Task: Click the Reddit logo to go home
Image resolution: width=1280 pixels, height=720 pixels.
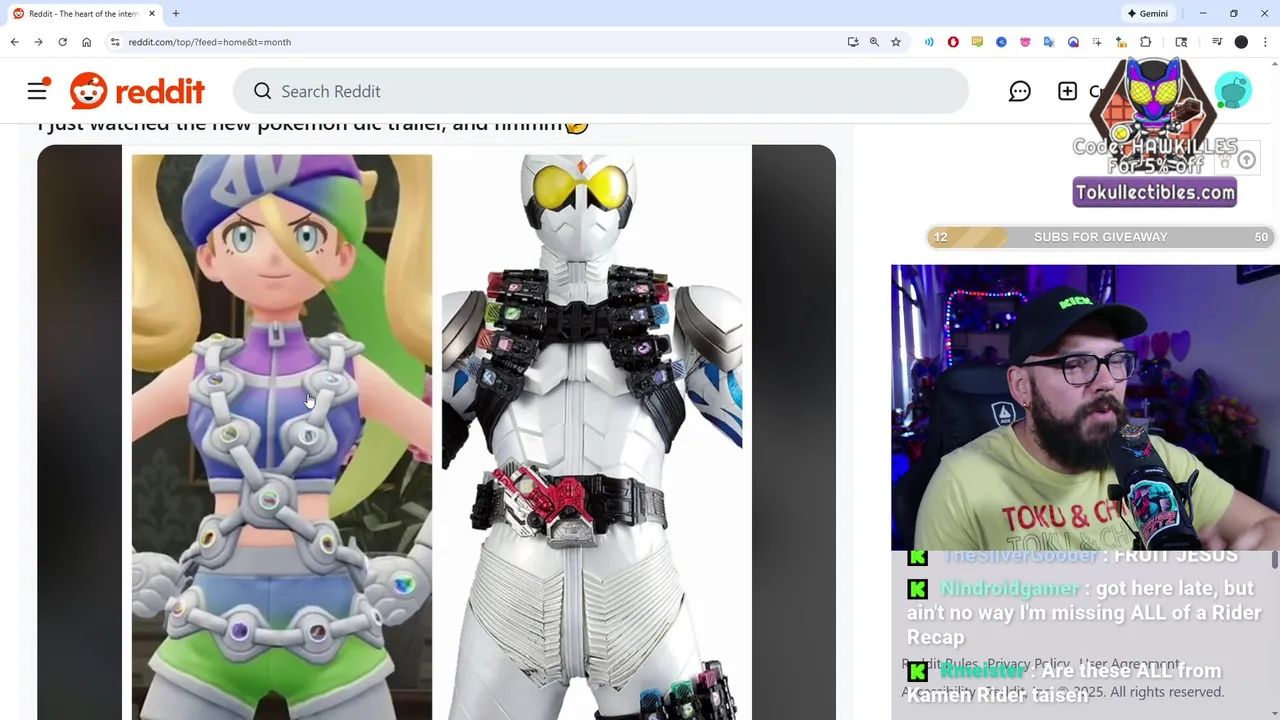Action: point(137,91)
